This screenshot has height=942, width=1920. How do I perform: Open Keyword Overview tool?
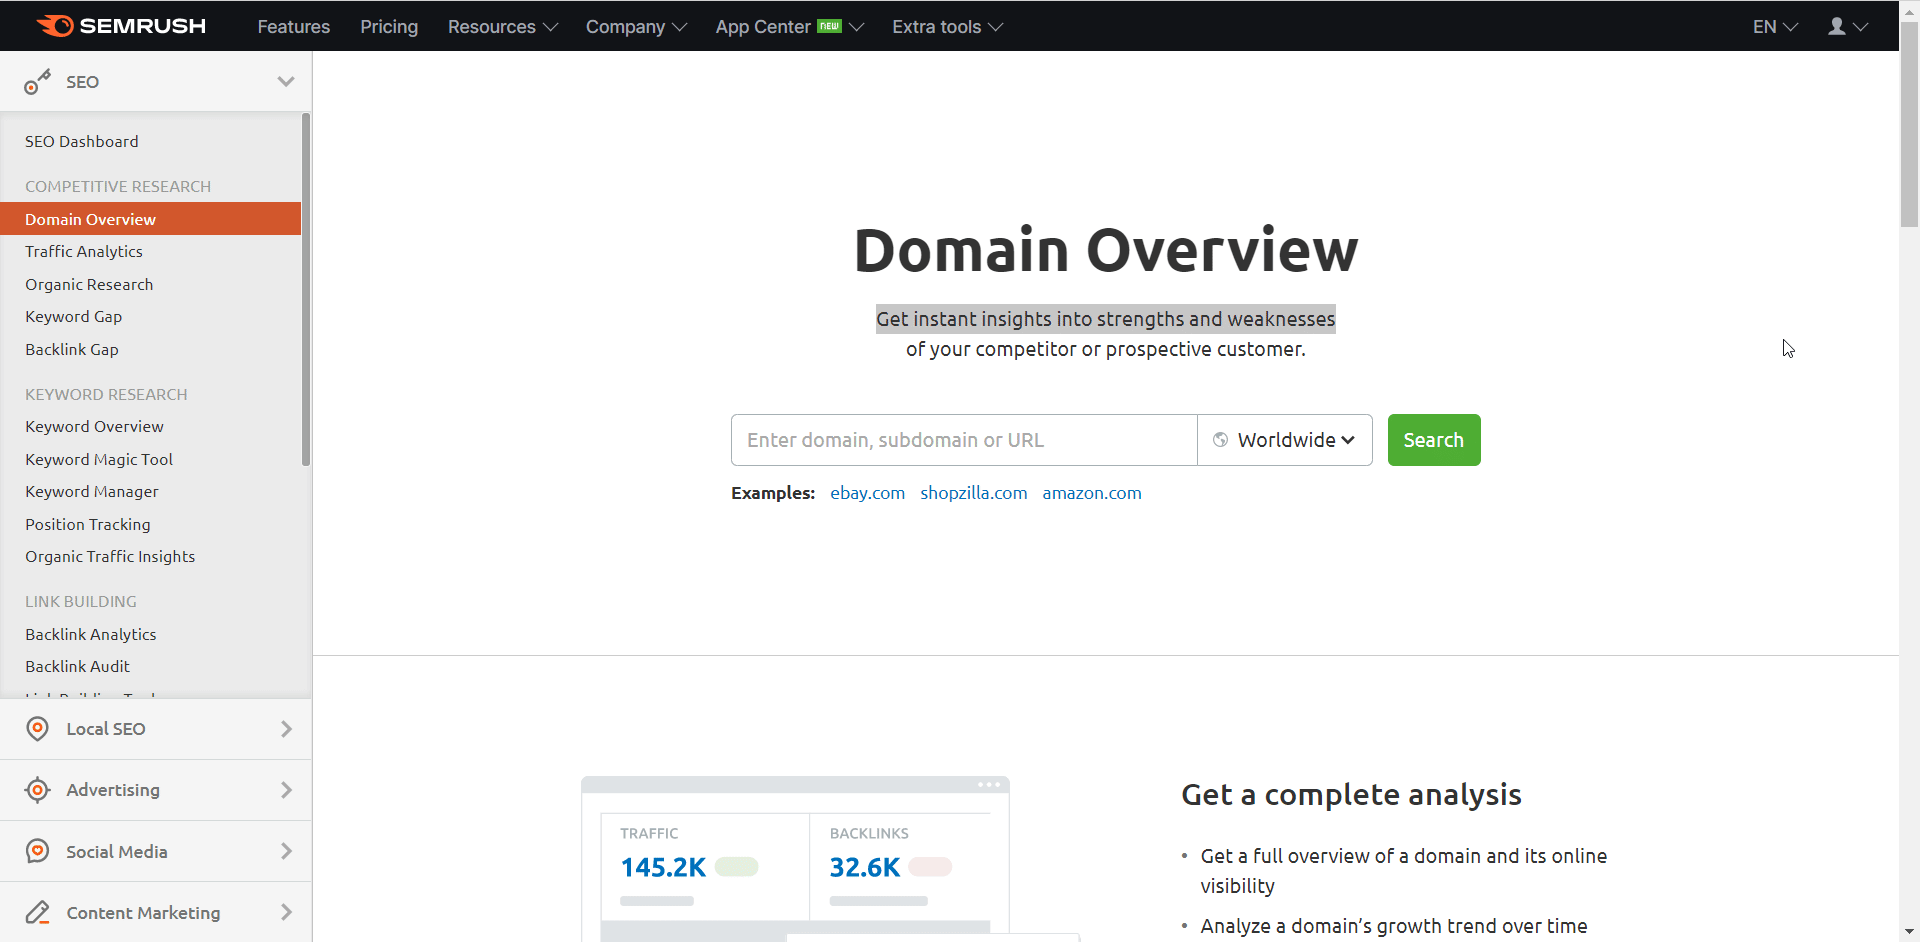[x=94, y=427]
